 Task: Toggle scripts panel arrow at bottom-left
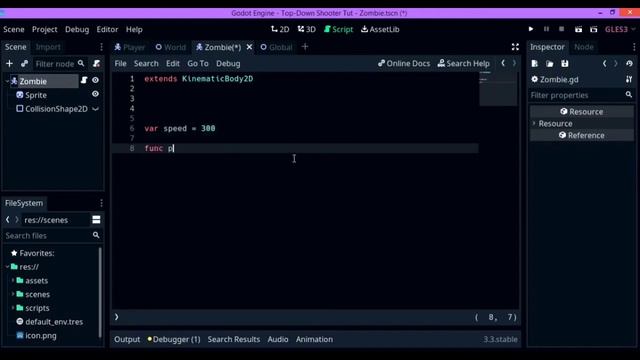117,317
